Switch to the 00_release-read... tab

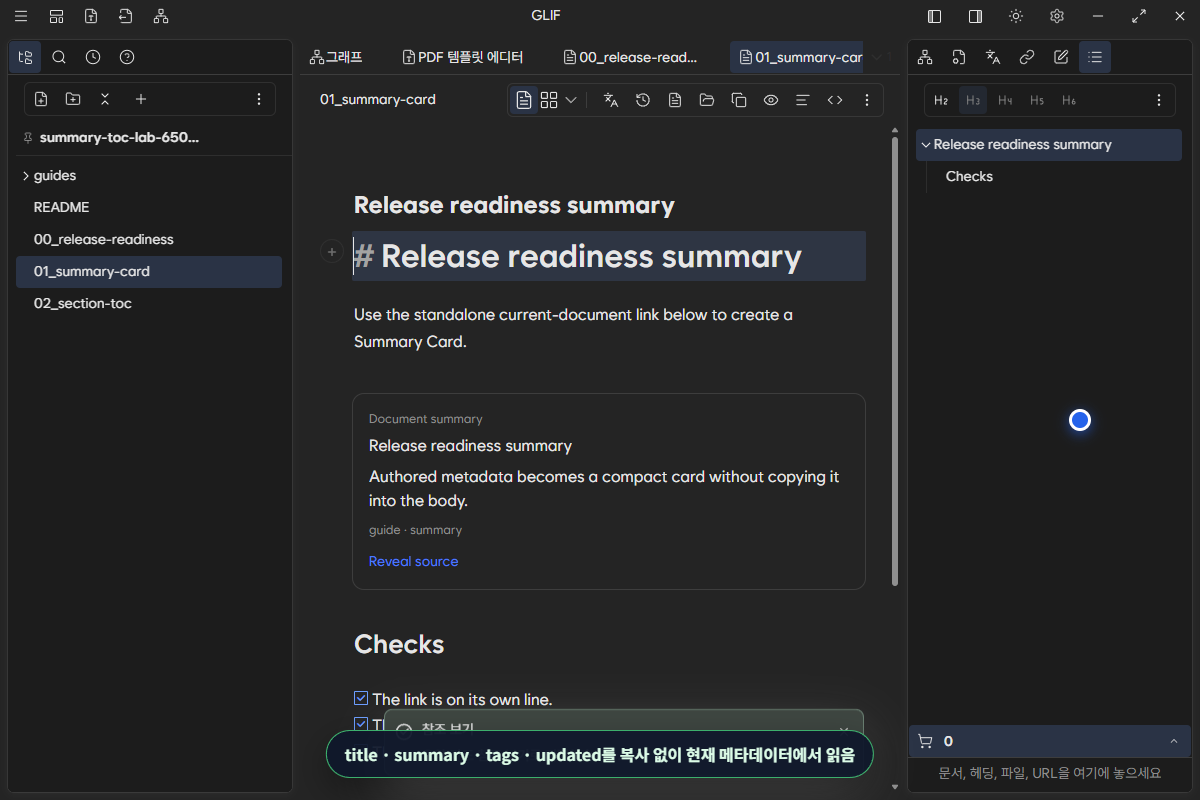click(x=631, y=57)
